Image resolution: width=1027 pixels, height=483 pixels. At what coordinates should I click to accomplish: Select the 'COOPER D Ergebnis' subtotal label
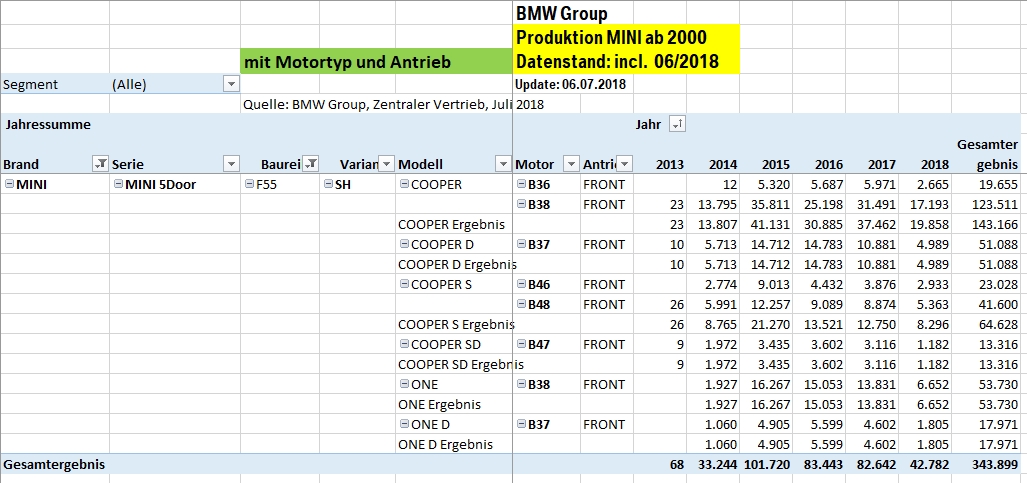click(457, 265)
